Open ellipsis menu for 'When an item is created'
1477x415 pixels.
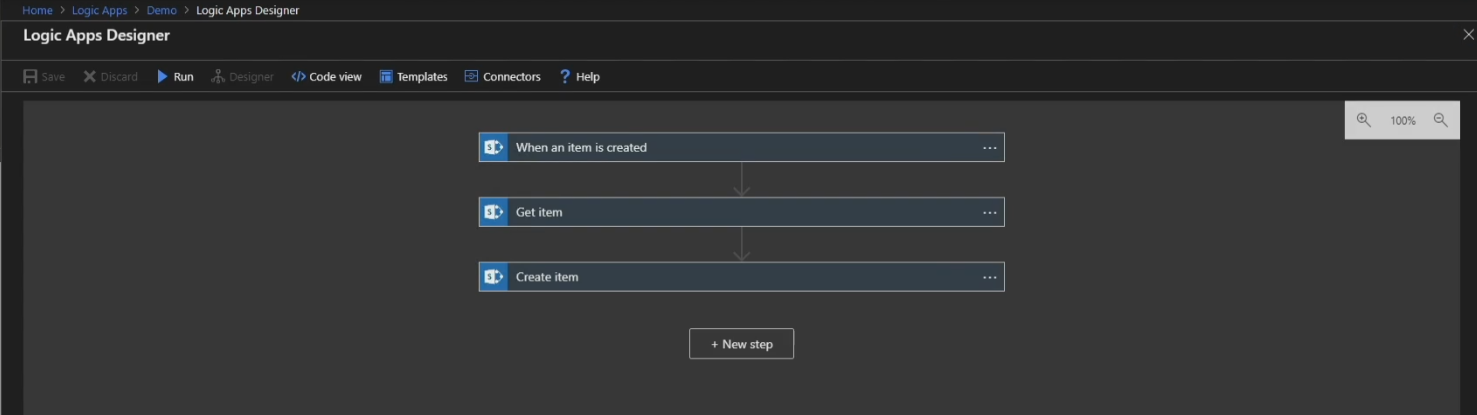(x=990, y=148)
